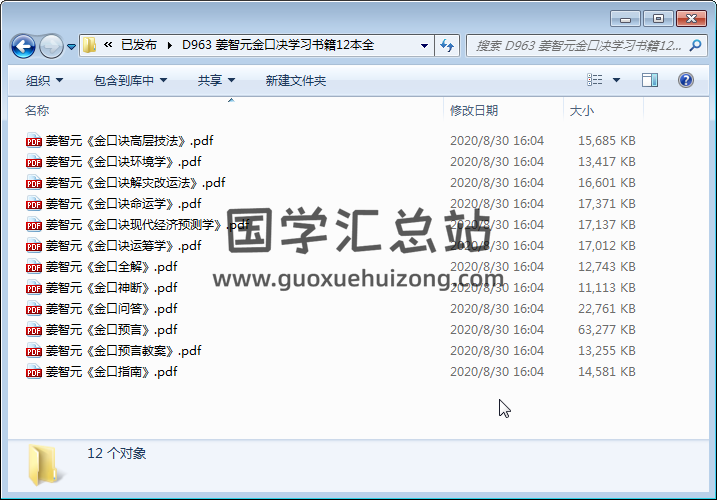The height and width of the screenshot is (500, 717).
Task: Open recent pages dropdown next to Forward
Action: [x=71, y=46]
